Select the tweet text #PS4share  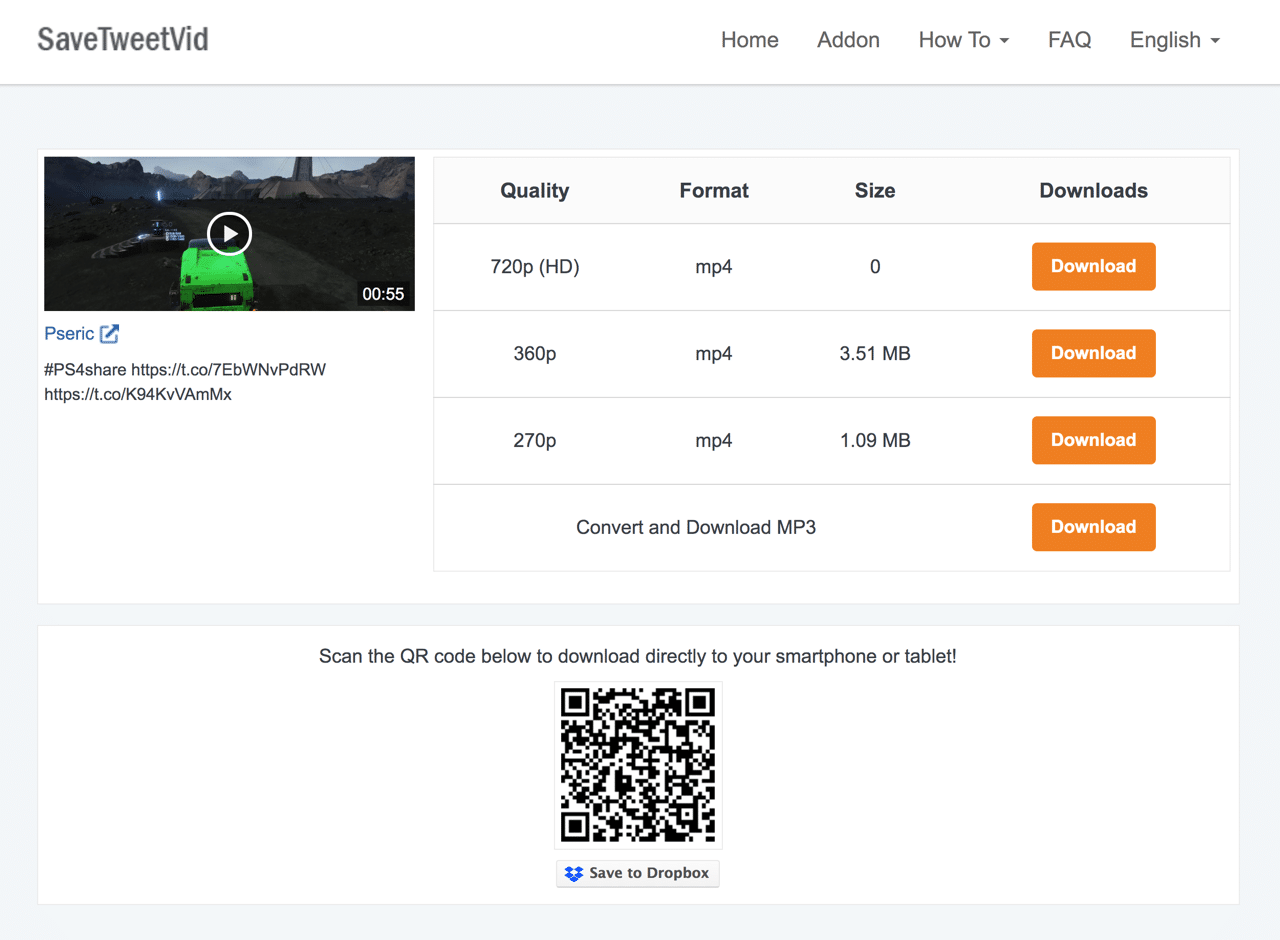[85, 370]
